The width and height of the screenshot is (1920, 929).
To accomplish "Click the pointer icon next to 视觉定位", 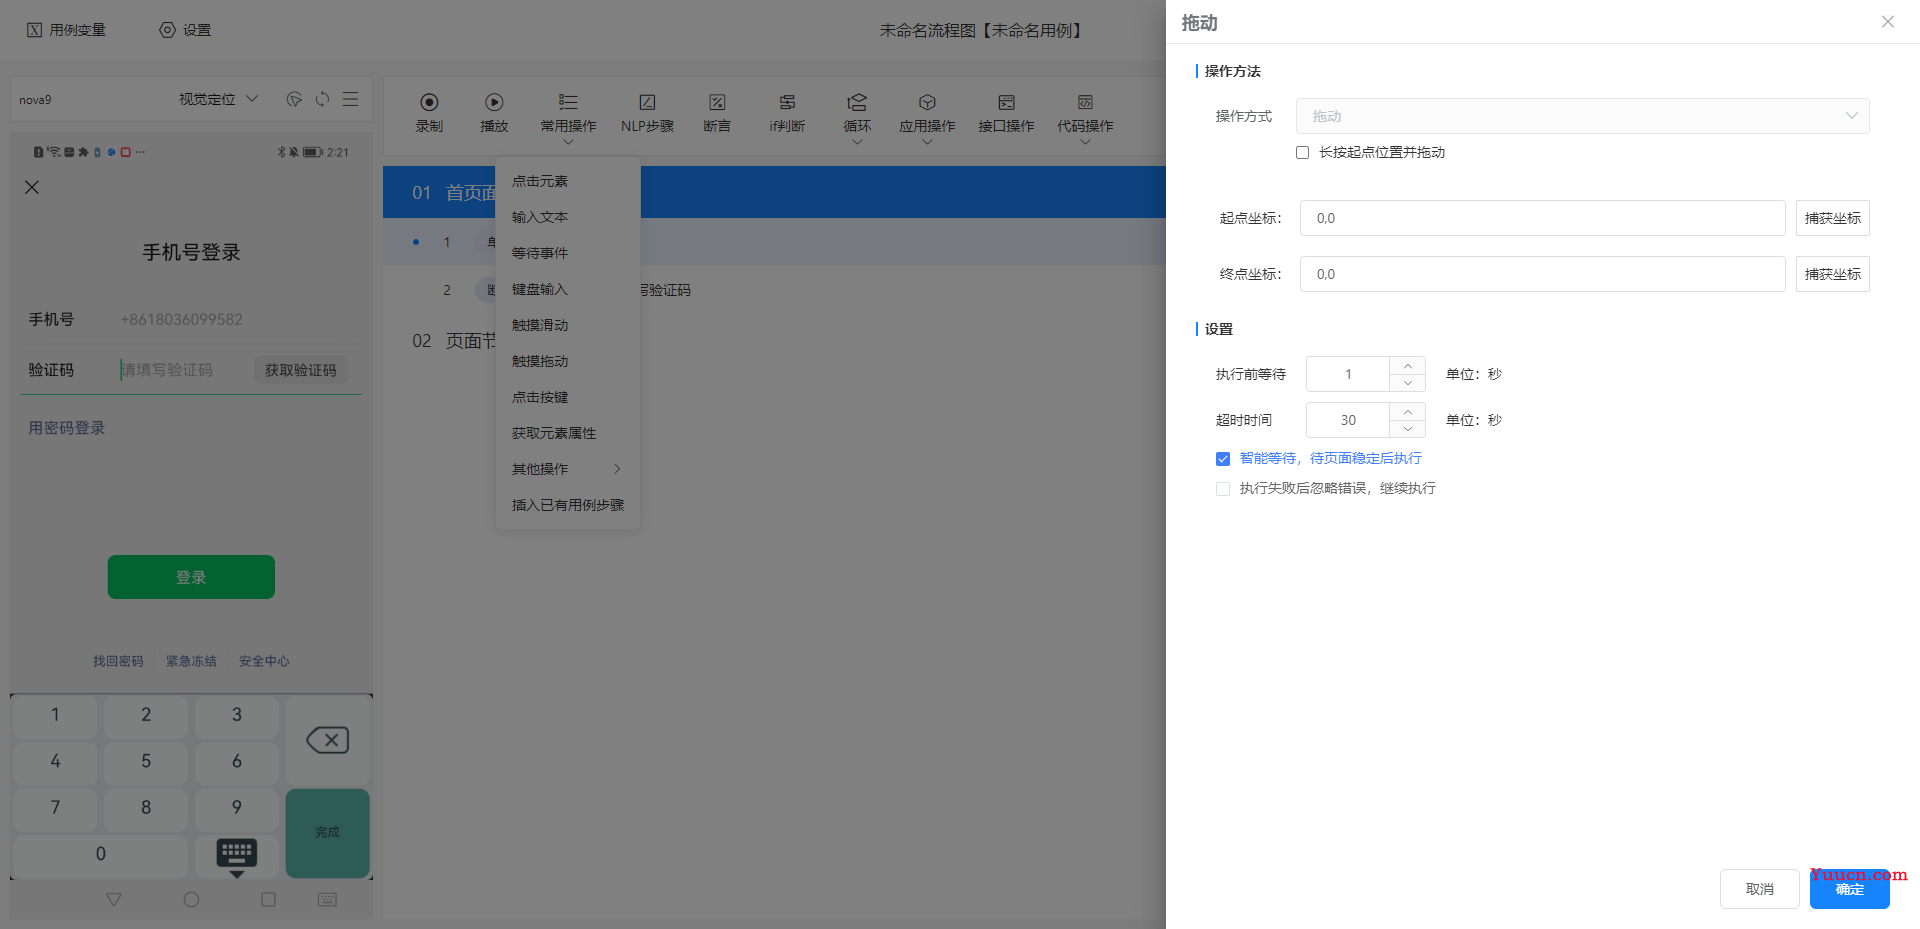I will coord(294,99).
